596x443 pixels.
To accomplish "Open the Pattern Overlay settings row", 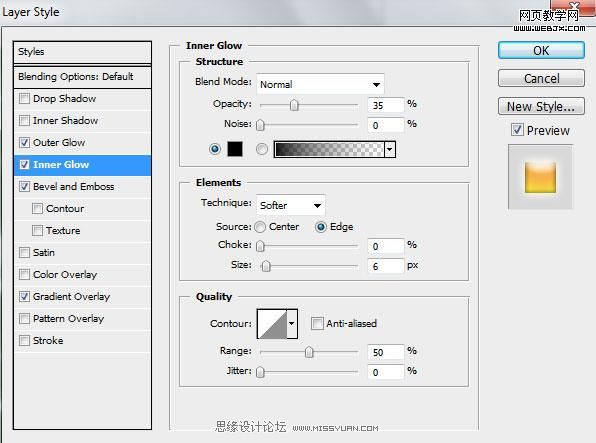I will pos(82,318).
